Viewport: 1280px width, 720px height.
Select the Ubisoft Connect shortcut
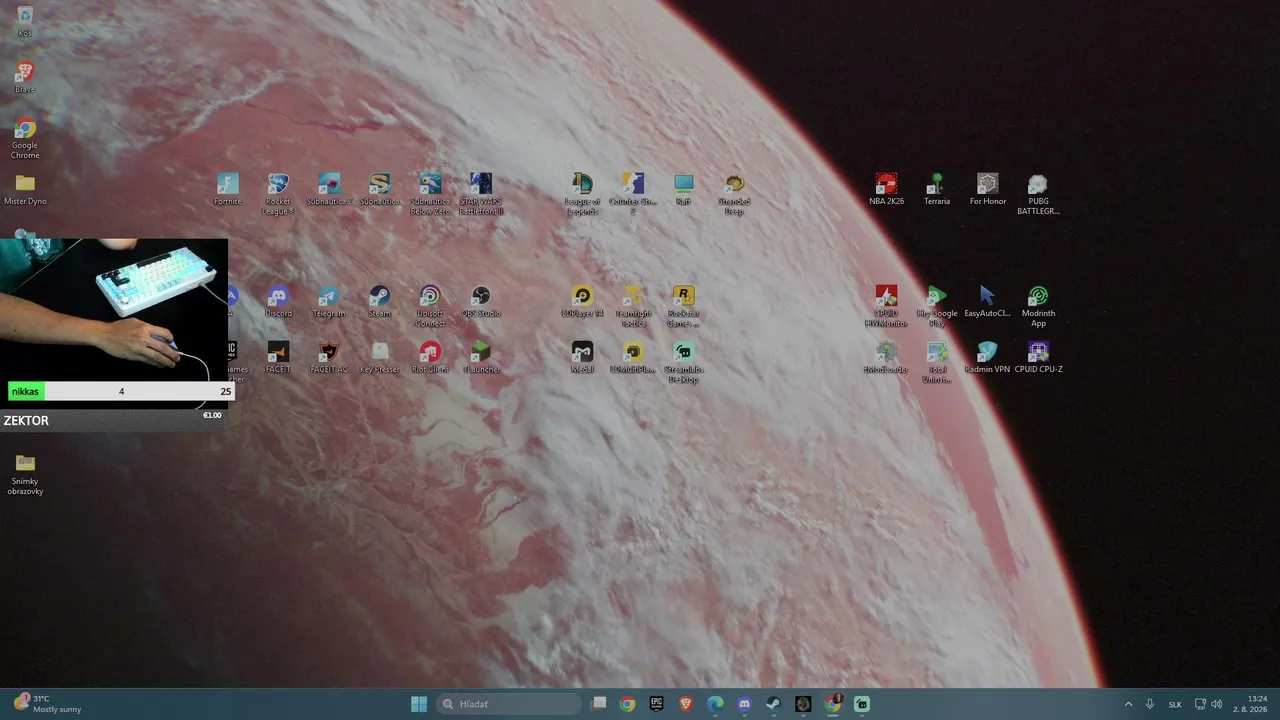[430, 306]
